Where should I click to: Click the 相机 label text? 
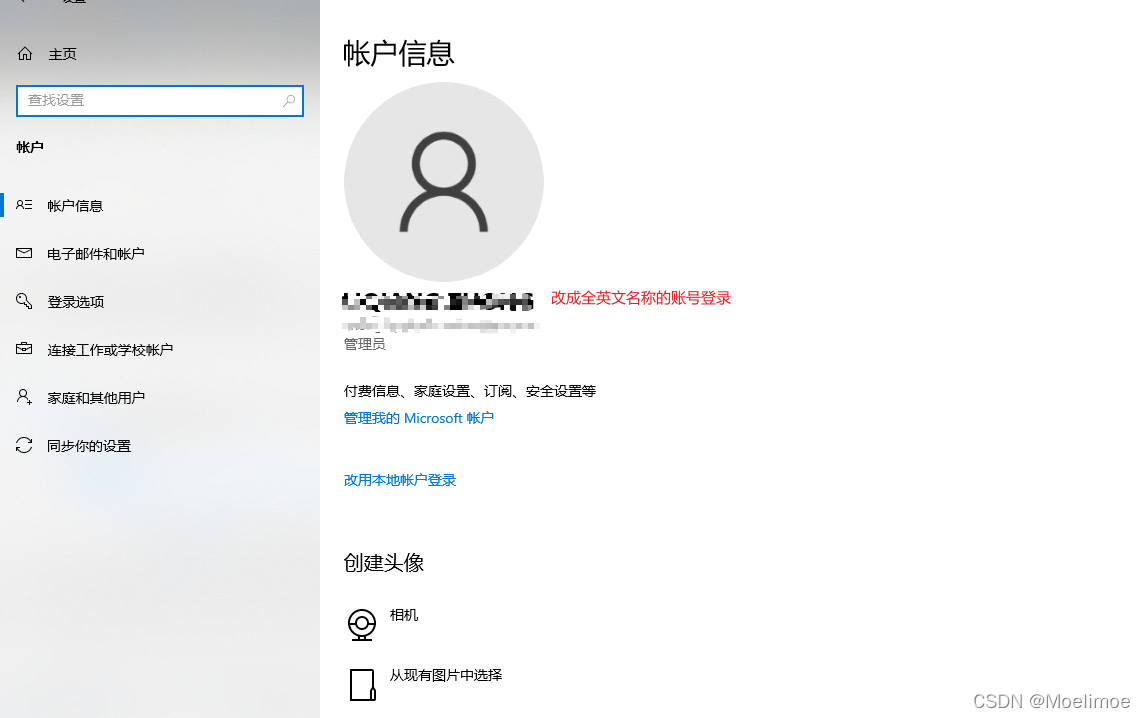pos(403,615)
